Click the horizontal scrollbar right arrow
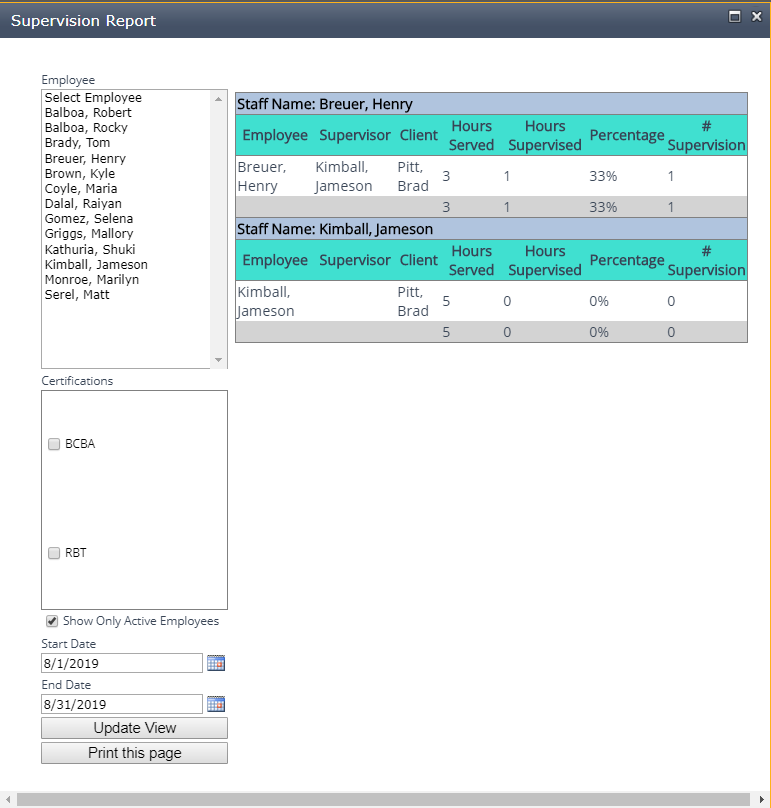The height and width of the screenshot is (808, 771). coord(762,799)
